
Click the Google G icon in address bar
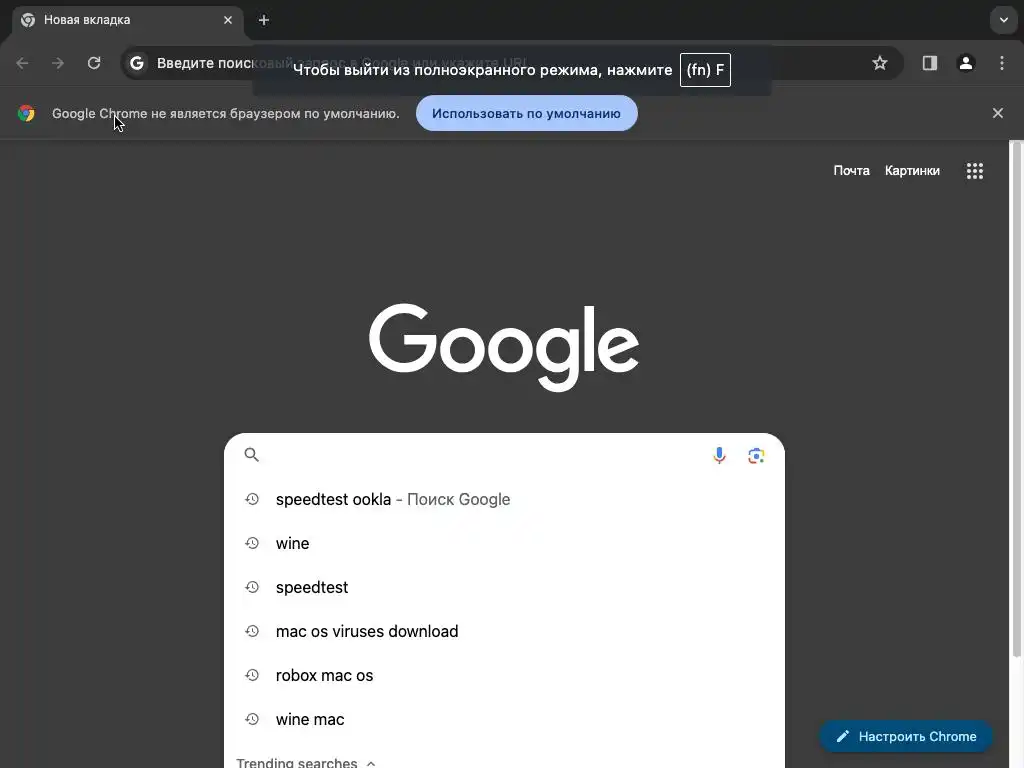136,63
